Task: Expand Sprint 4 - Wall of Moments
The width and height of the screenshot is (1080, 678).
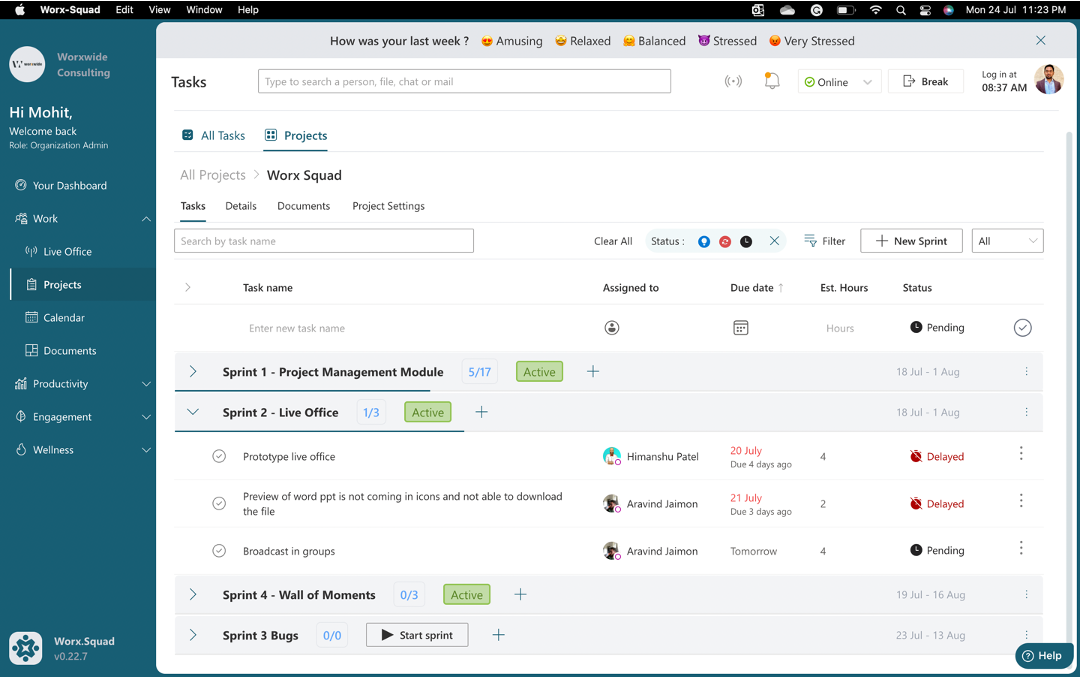Action: [x=192, y=594]
